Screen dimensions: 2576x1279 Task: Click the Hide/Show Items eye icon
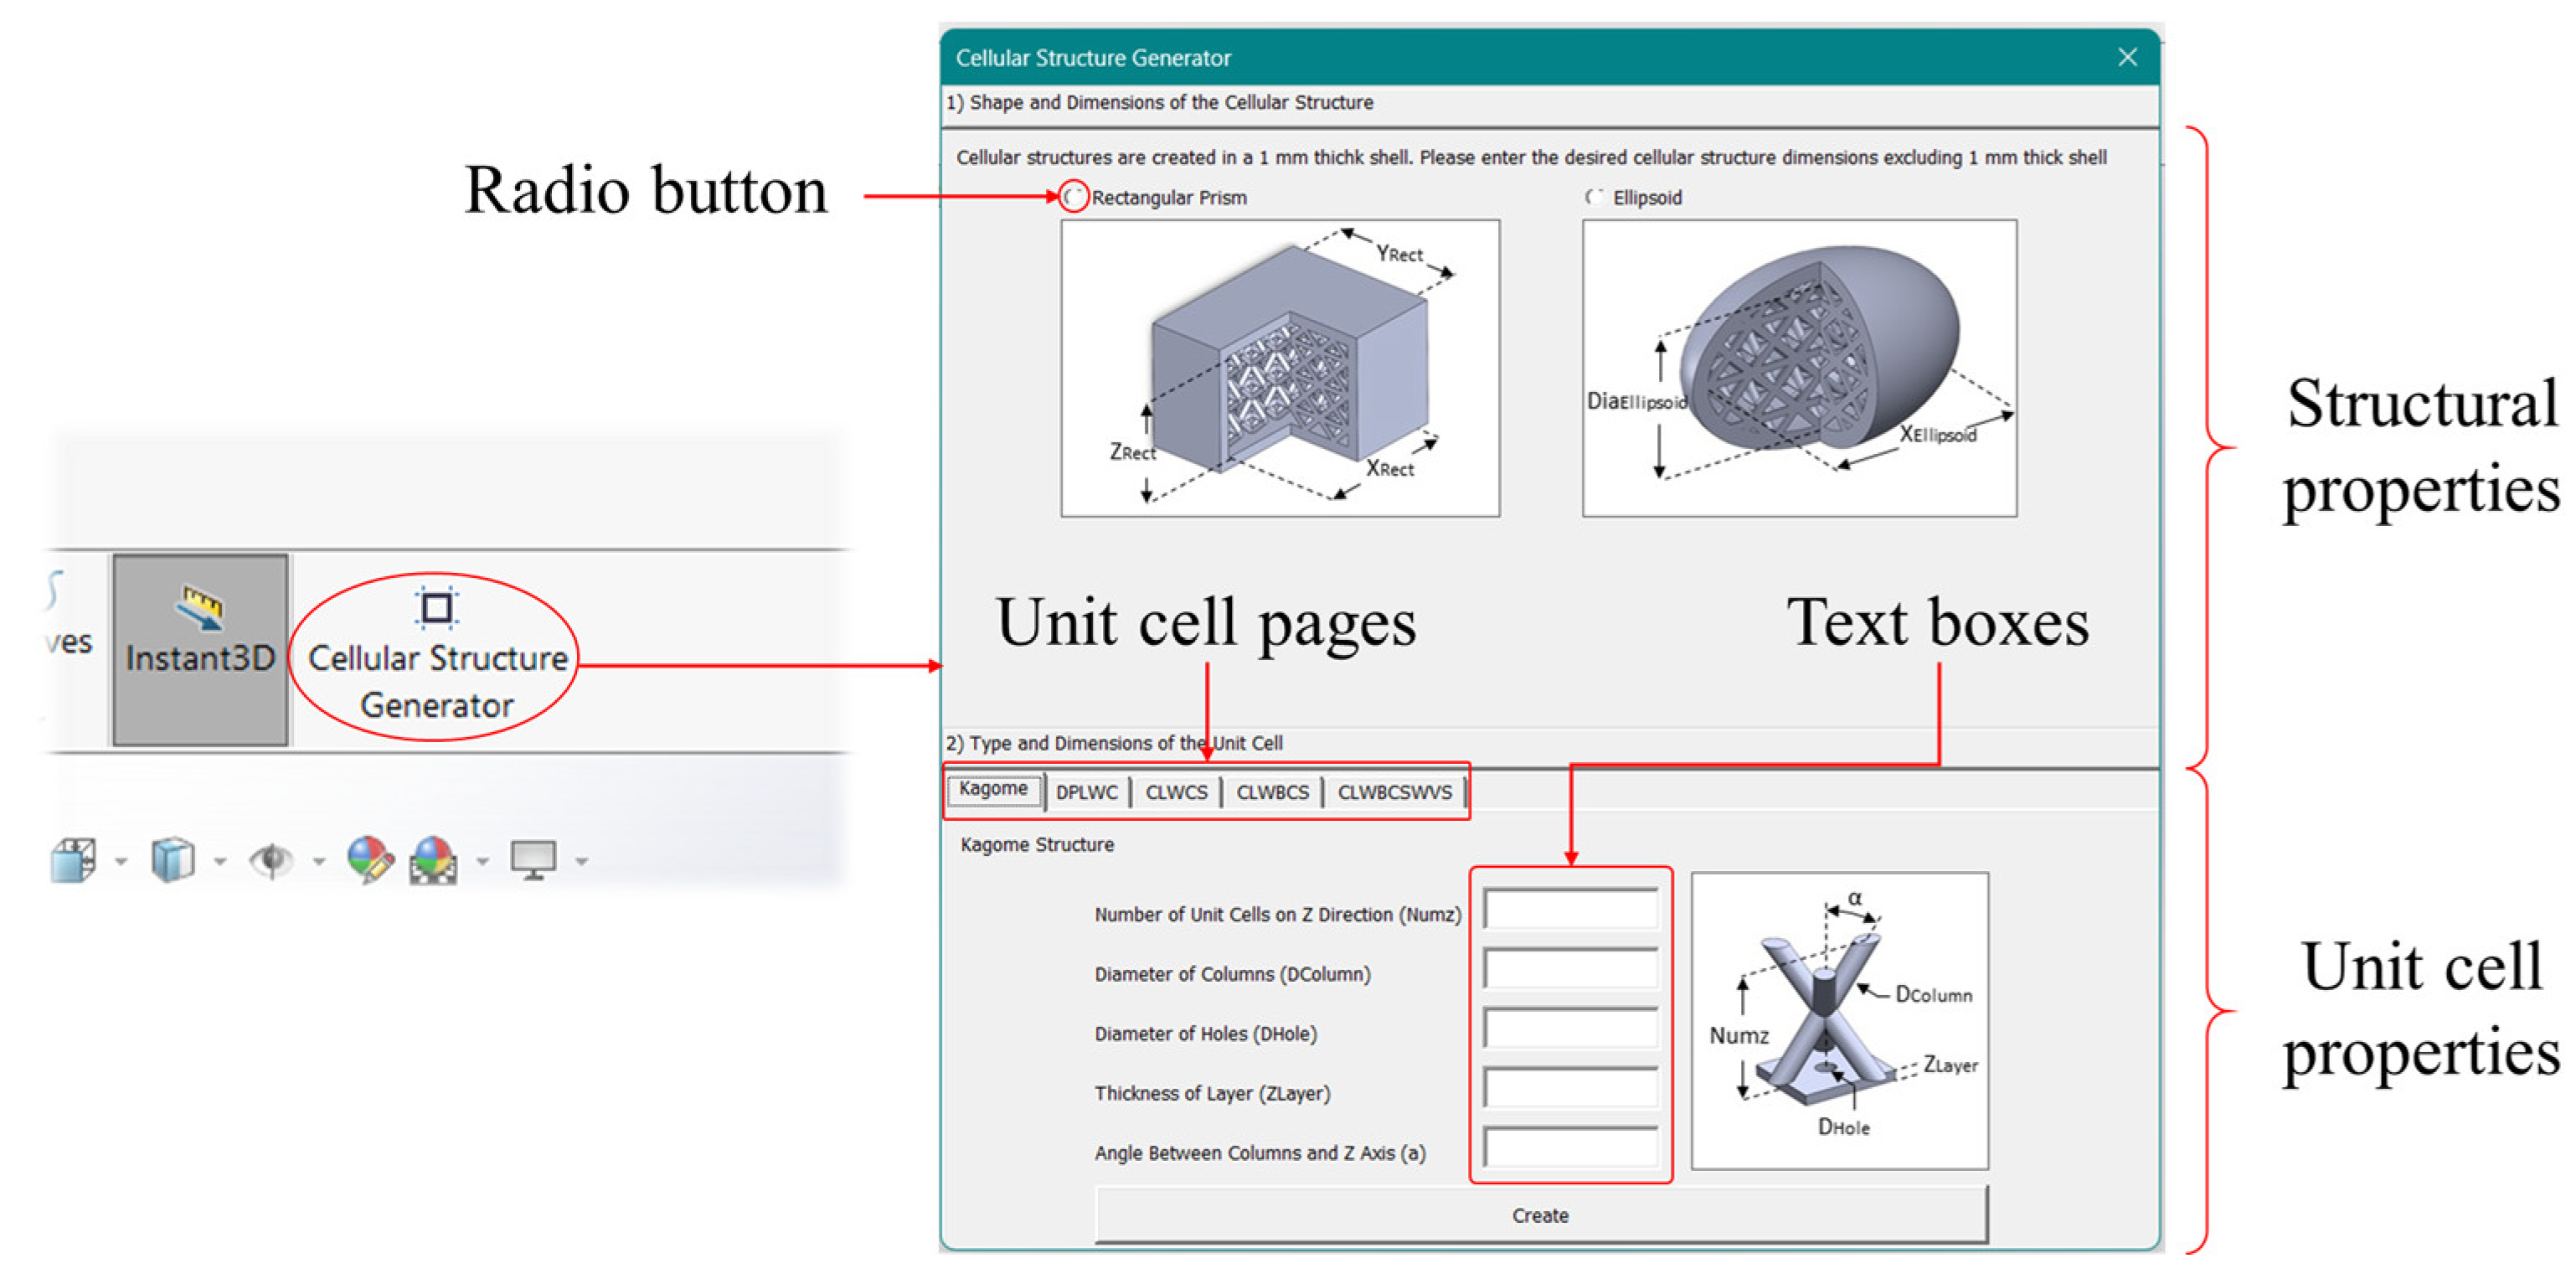pos(271,860)
